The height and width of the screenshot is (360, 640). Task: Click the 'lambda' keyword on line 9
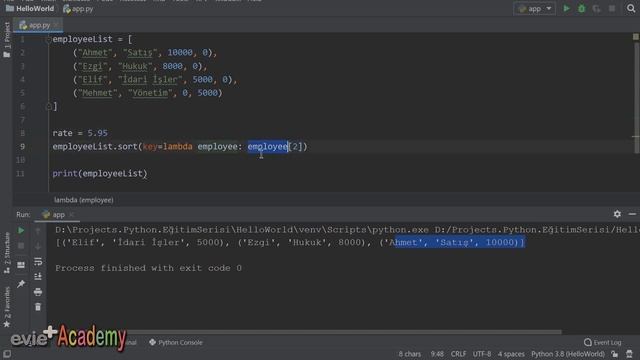(x=178, y=147)
